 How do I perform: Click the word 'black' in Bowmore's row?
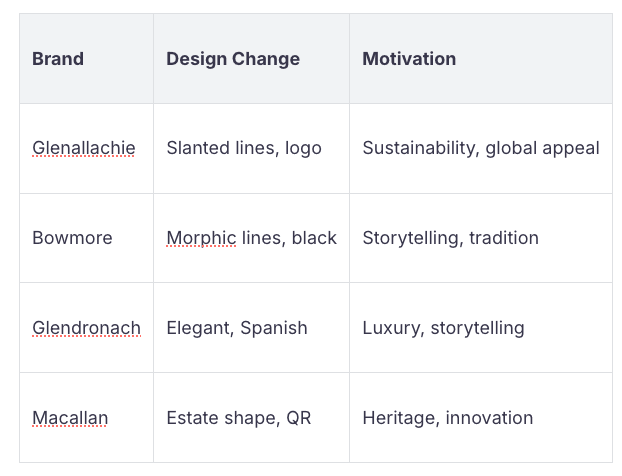[x=314, y=238]
